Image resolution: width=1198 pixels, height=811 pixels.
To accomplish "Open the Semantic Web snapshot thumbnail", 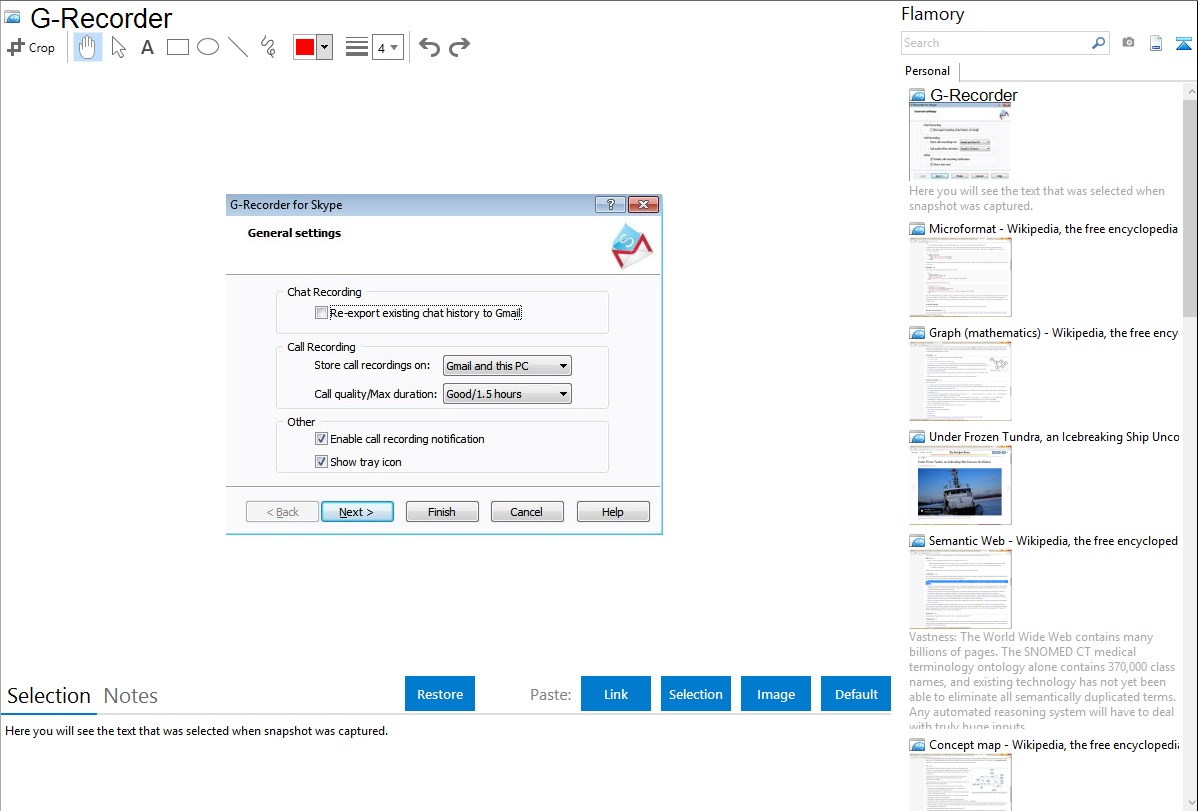I will click(x=960, y=589).
